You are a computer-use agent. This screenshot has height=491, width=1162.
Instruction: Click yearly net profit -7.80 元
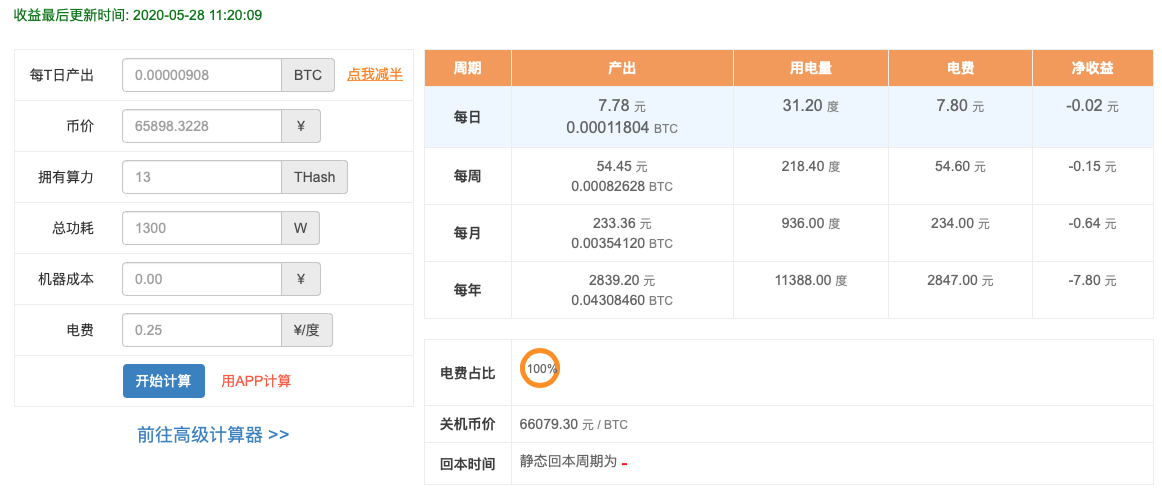[x=1093, y=281]
